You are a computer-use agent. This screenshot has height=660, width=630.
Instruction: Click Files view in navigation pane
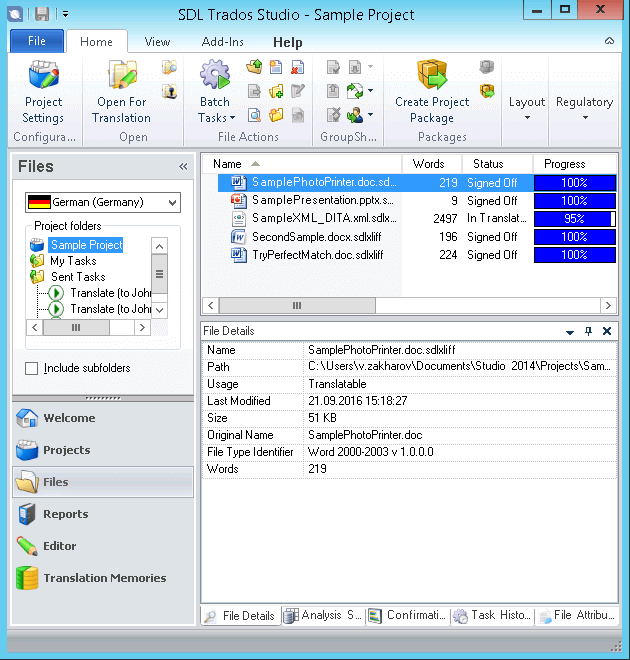[103, 482]
